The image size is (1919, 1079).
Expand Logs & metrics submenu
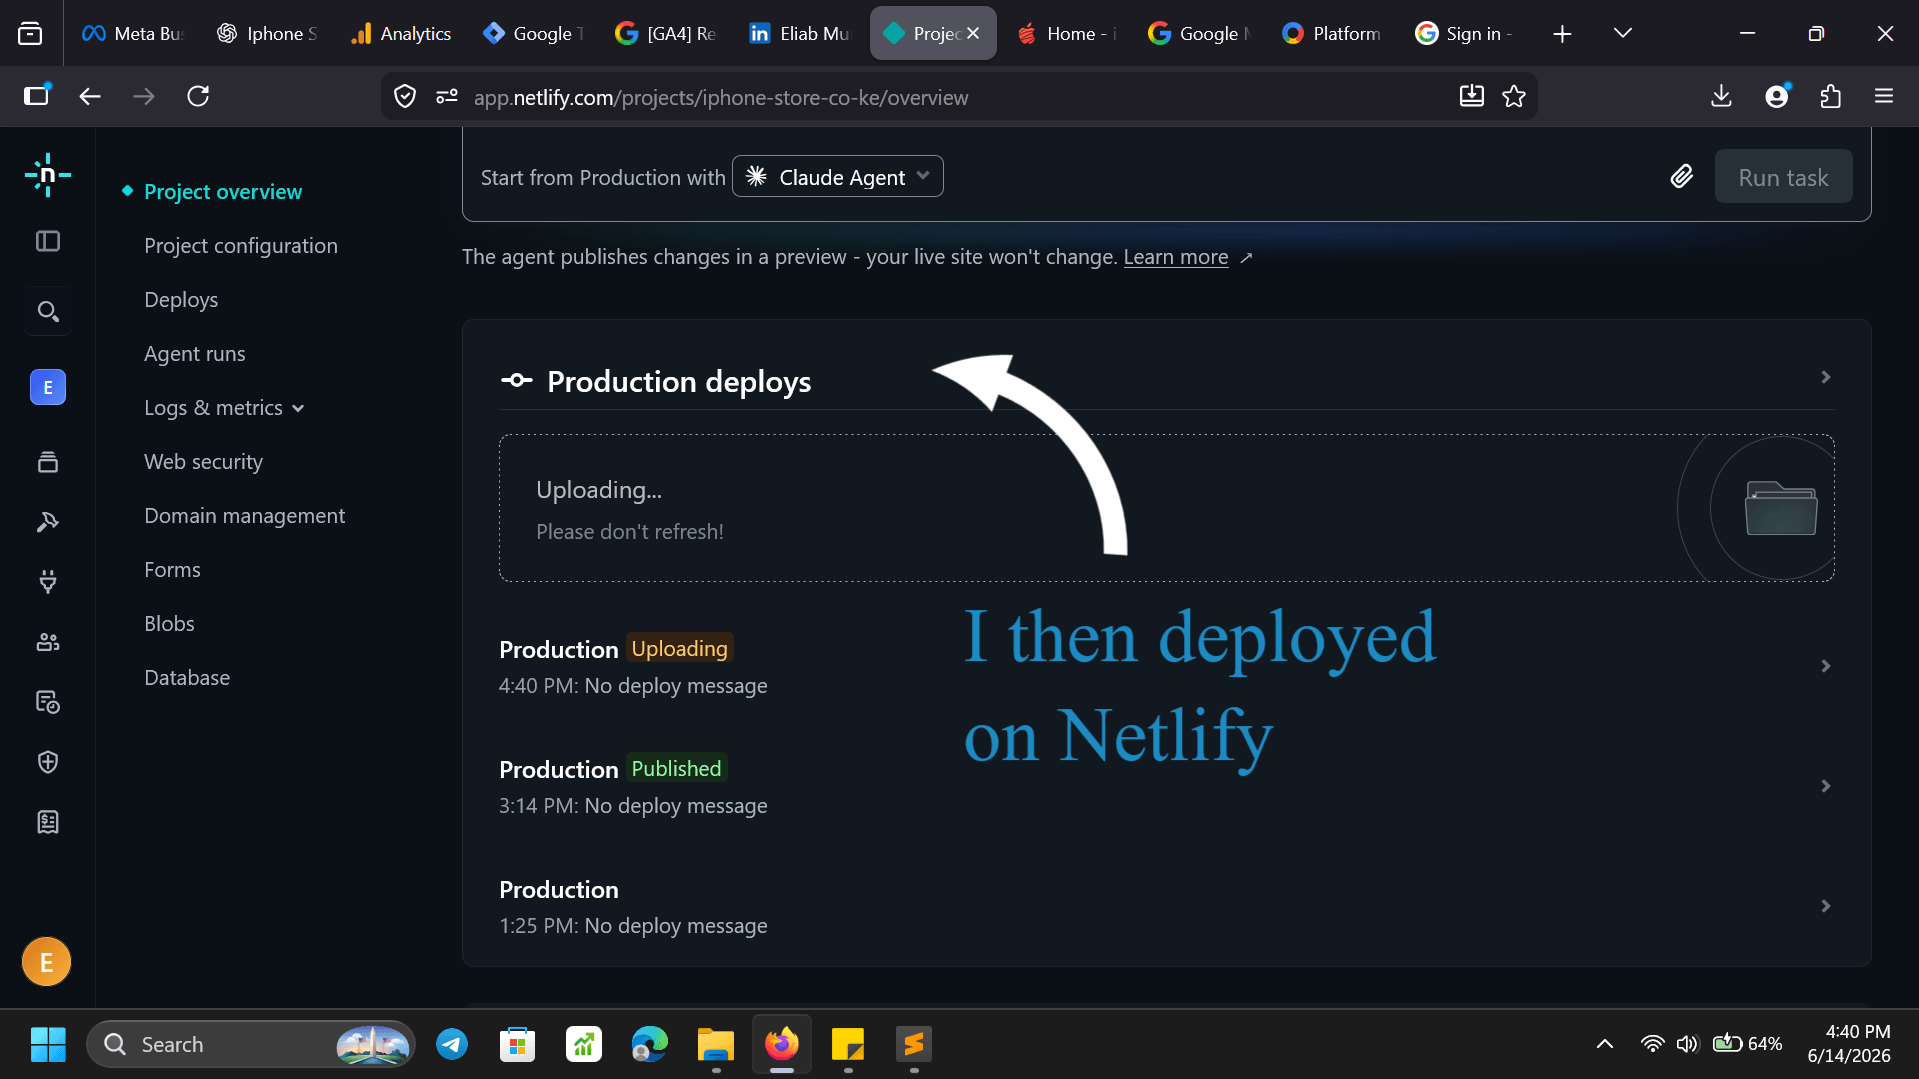pos(224,408)
